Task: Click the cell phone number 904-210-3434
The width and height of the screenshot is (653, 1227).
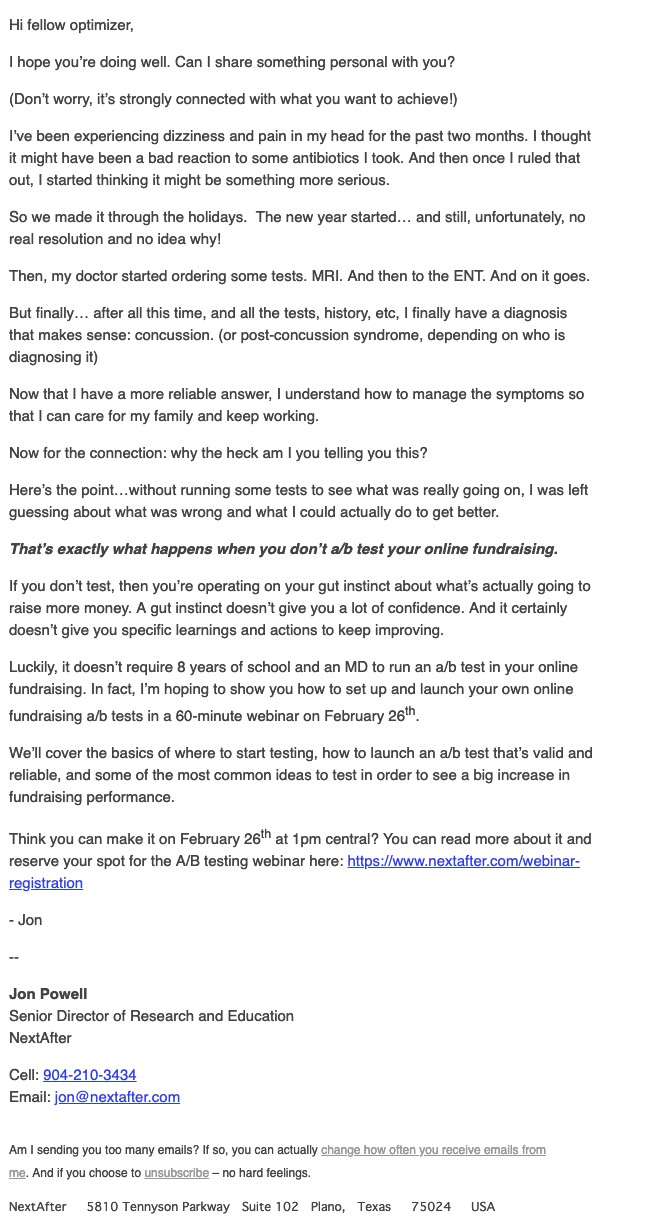Action: tap(90, 1075)
